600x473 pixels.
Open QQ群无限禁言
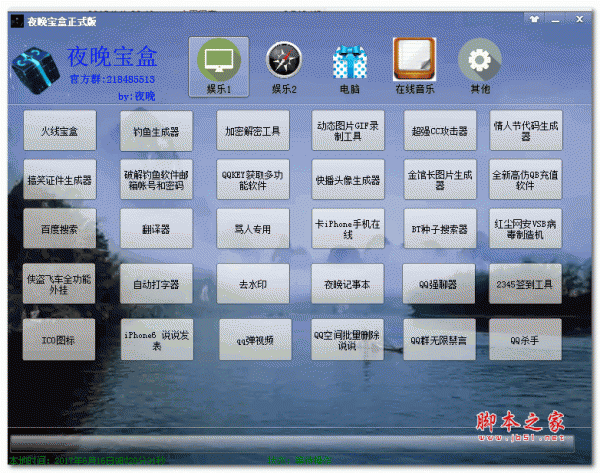[x=439, y=340]
